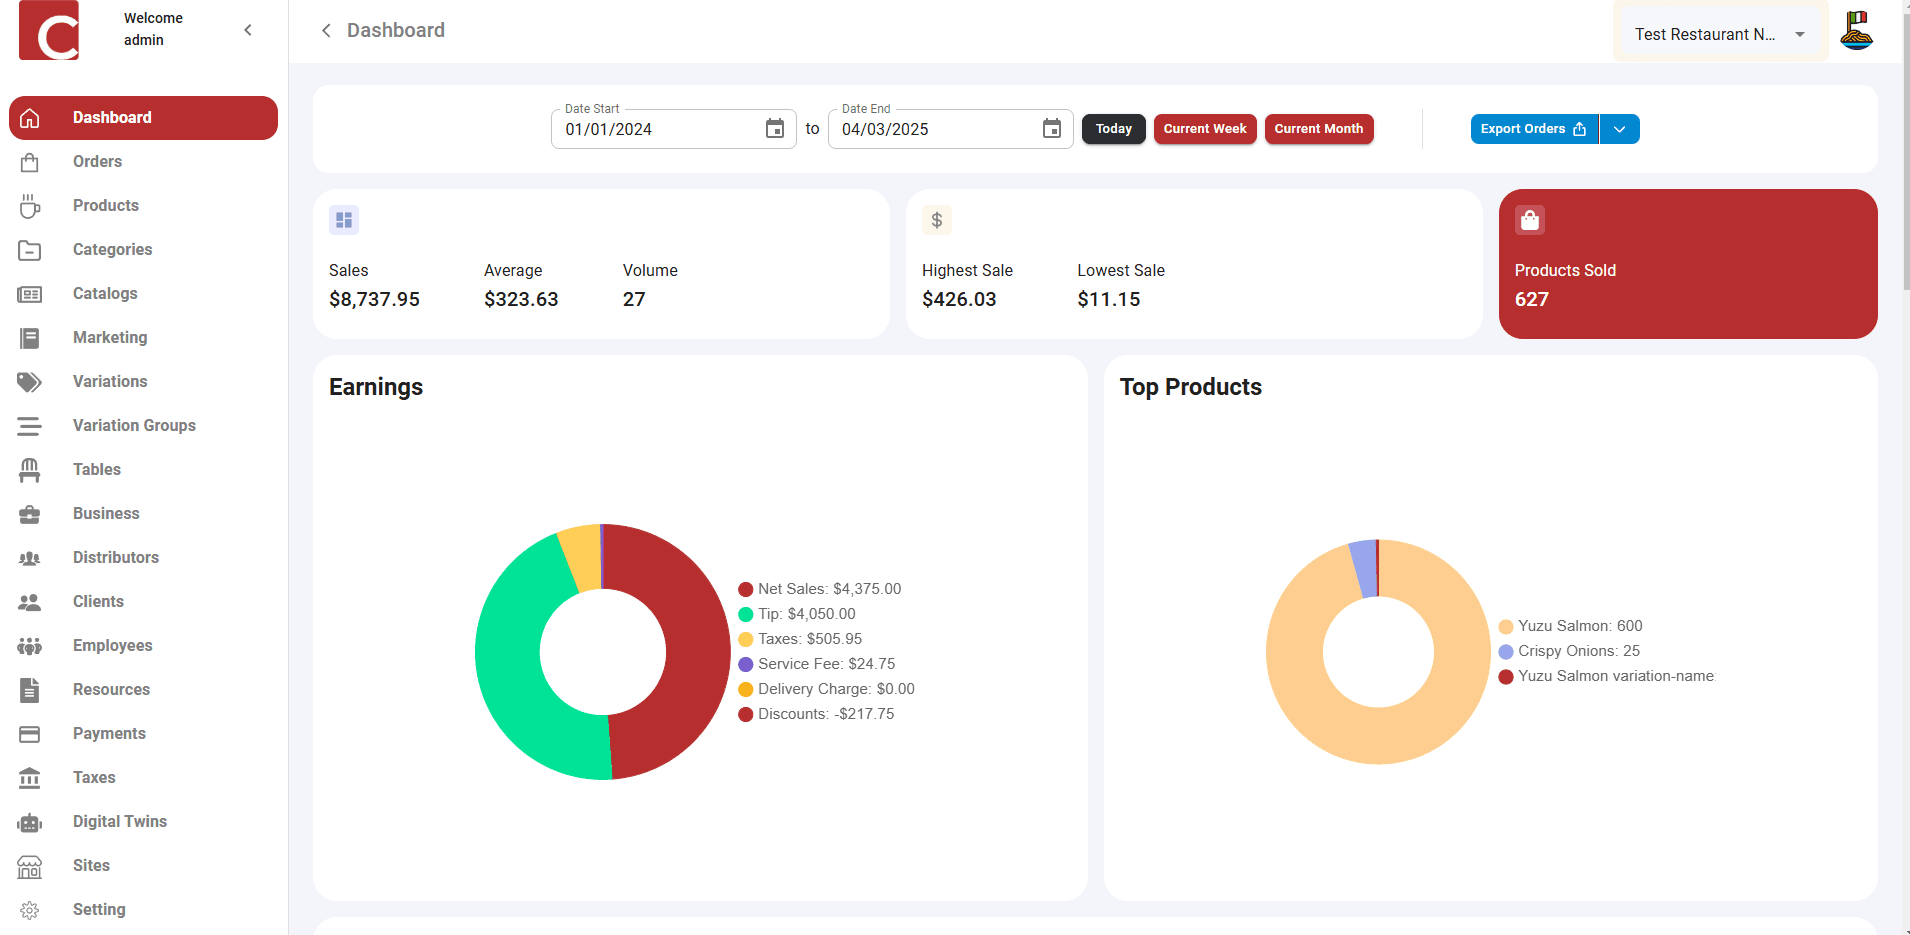Click the Categories folder icon in sidebar
Viewport: 1910px width, 935px height.
[x=30, y=249]
